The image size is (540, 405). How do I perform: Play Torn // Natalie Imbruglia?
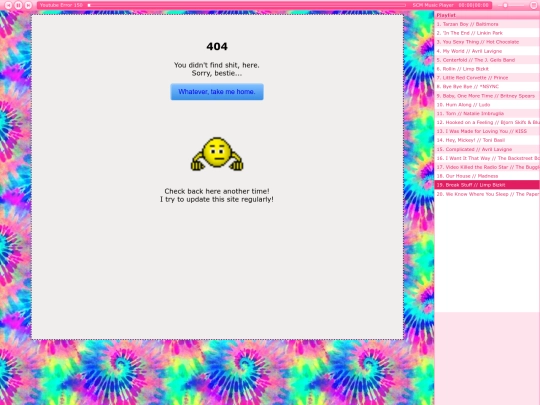[487, 114]
